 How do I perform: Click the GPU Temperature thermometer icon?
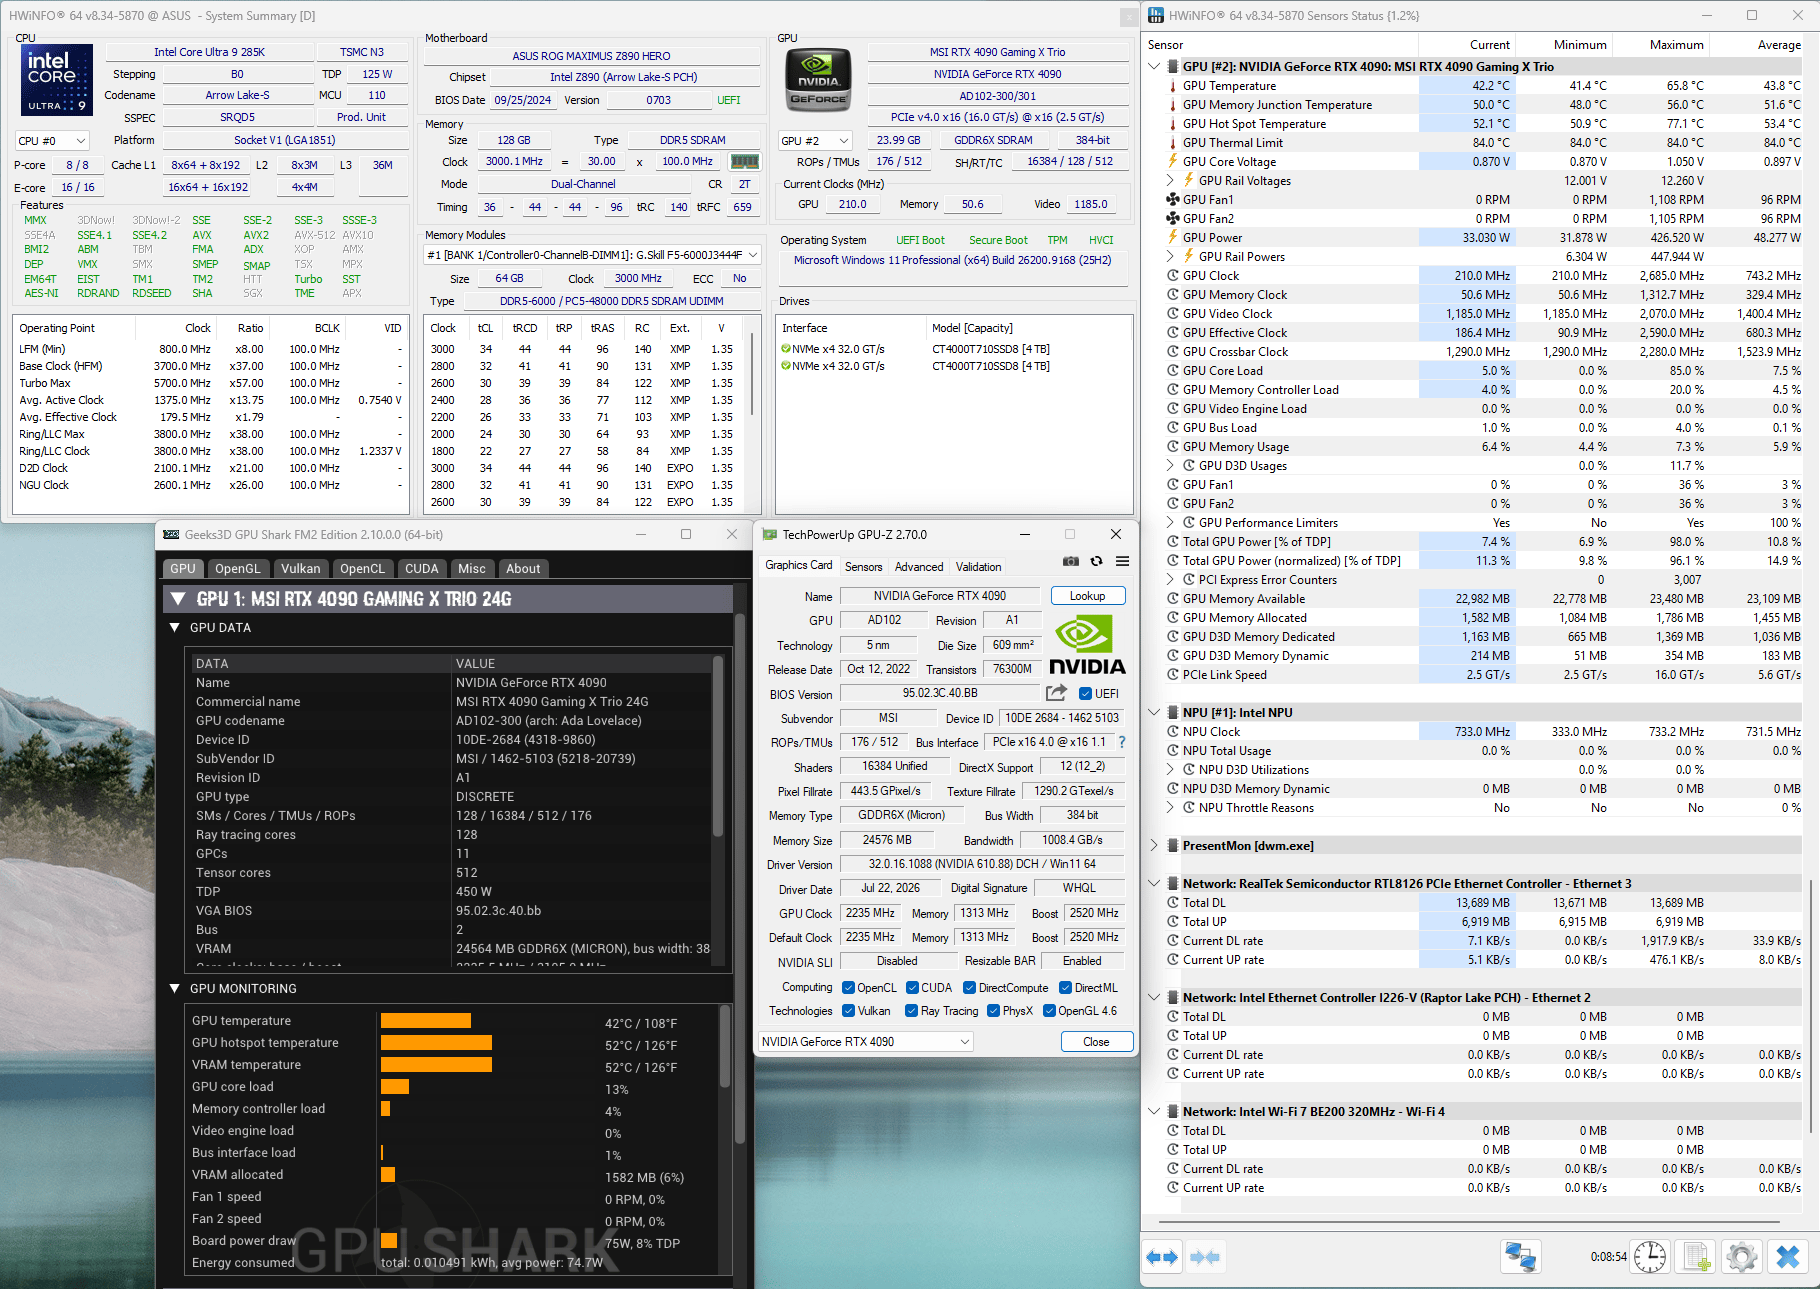[1173, 86]
